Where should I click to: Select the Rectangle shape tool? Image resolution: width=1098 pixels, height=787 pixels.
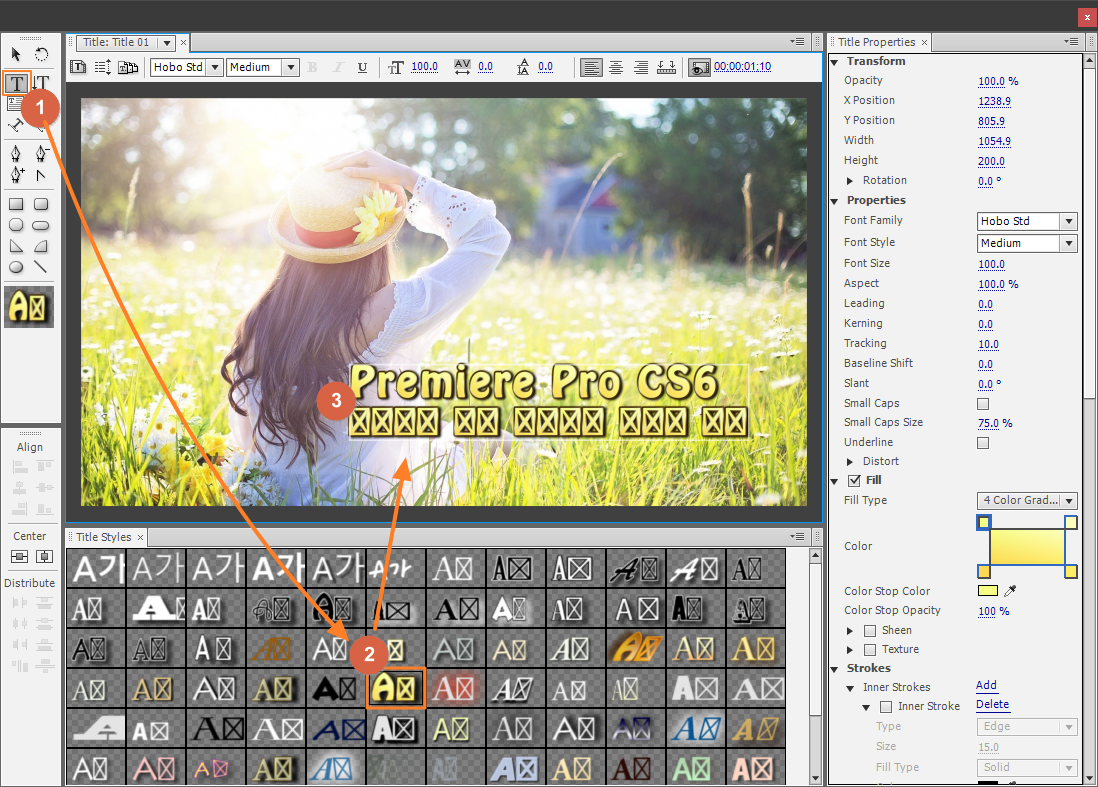click(x=16, y=204)
